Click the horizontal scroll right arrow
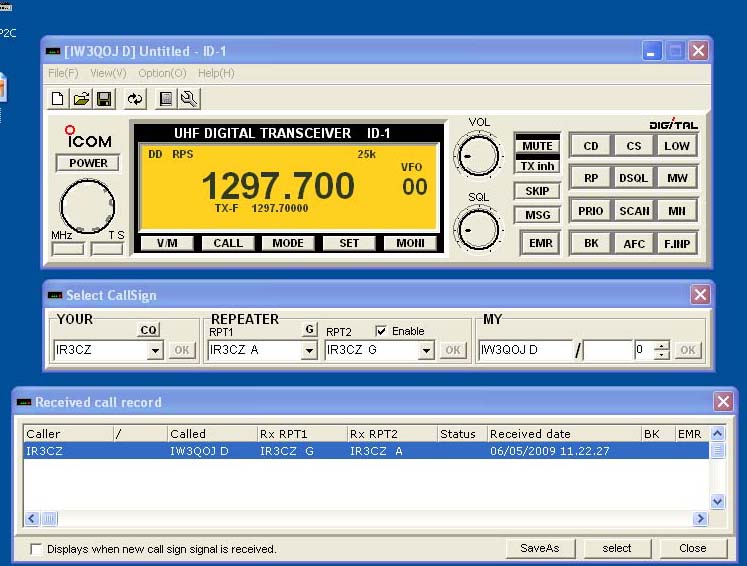The width and height of the screenshot is (747, 566). point(700,518)
